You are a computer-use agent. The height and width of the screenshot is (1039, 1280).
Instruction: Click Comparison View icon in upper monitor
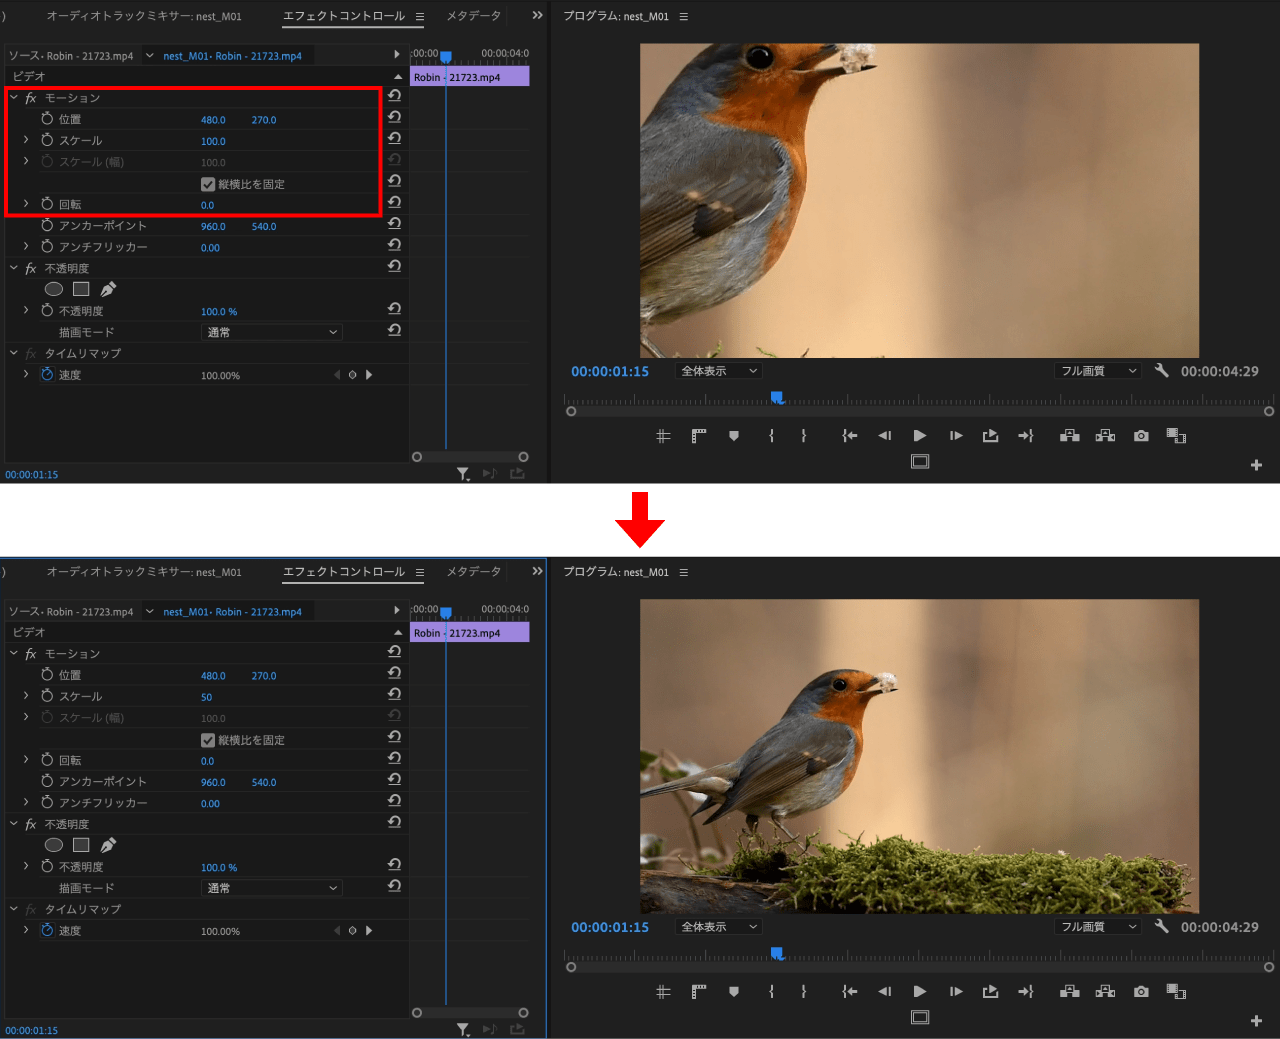coord(1176,436)
